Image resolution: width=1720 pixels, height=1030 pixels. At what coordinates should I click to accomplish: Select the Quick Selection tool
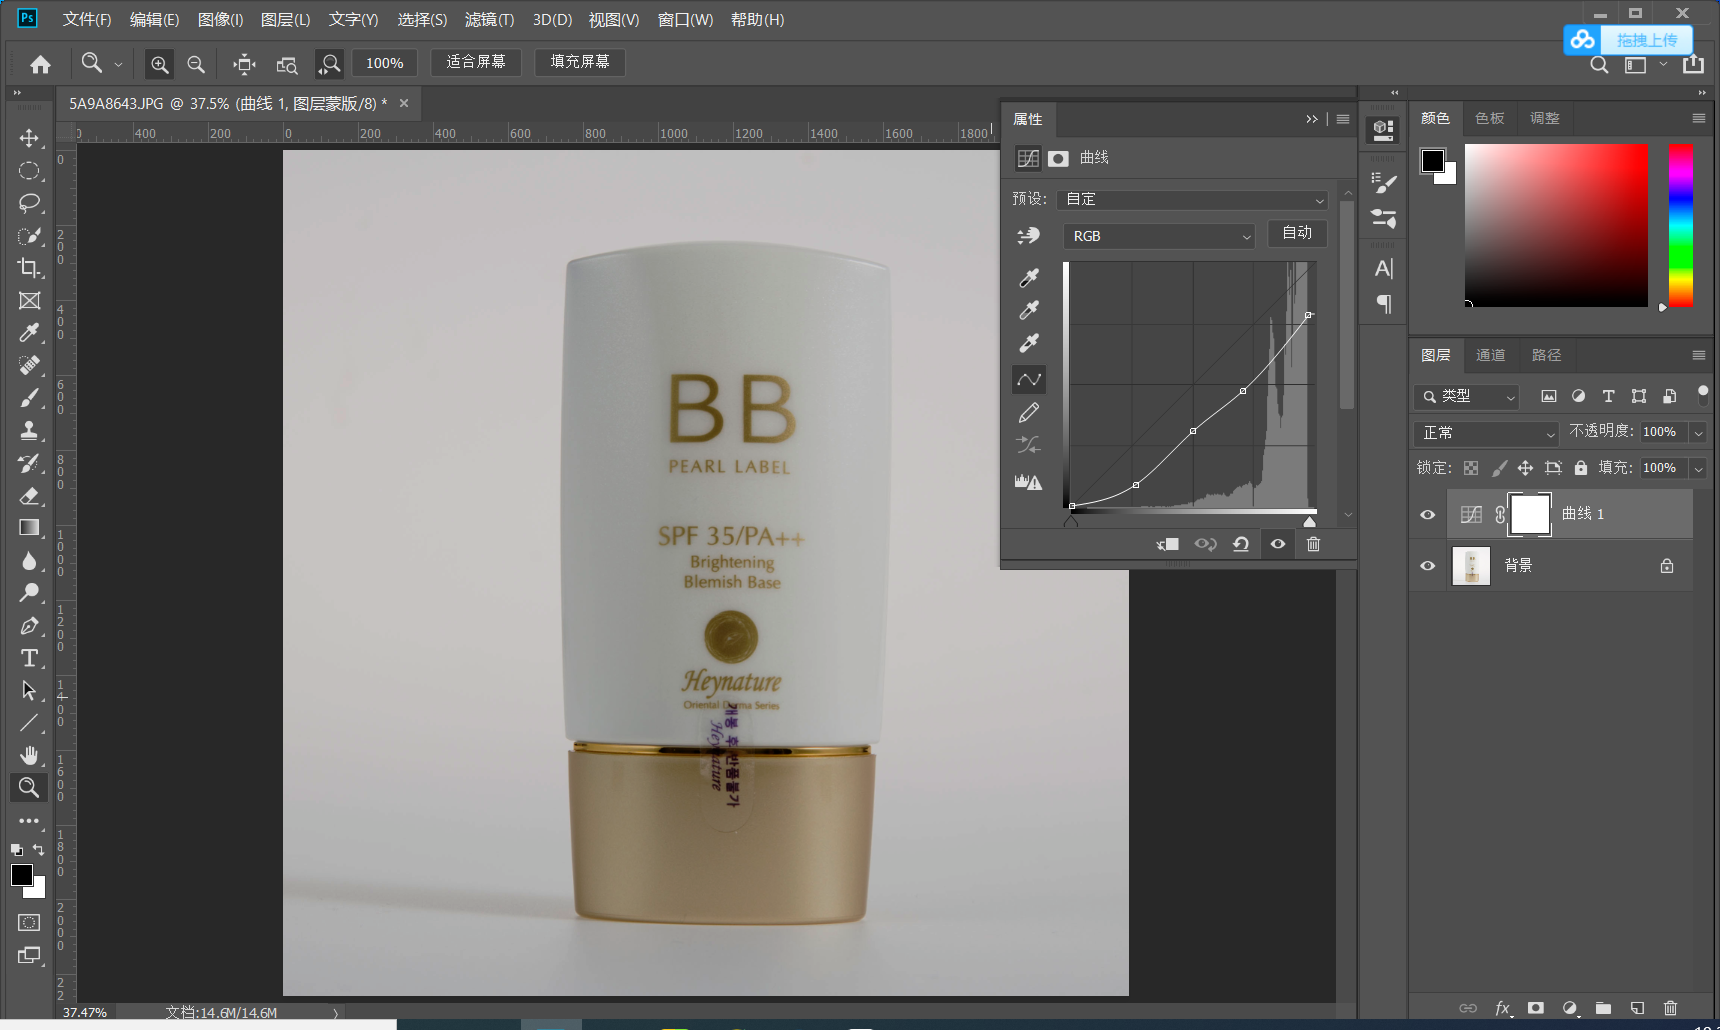29,236
